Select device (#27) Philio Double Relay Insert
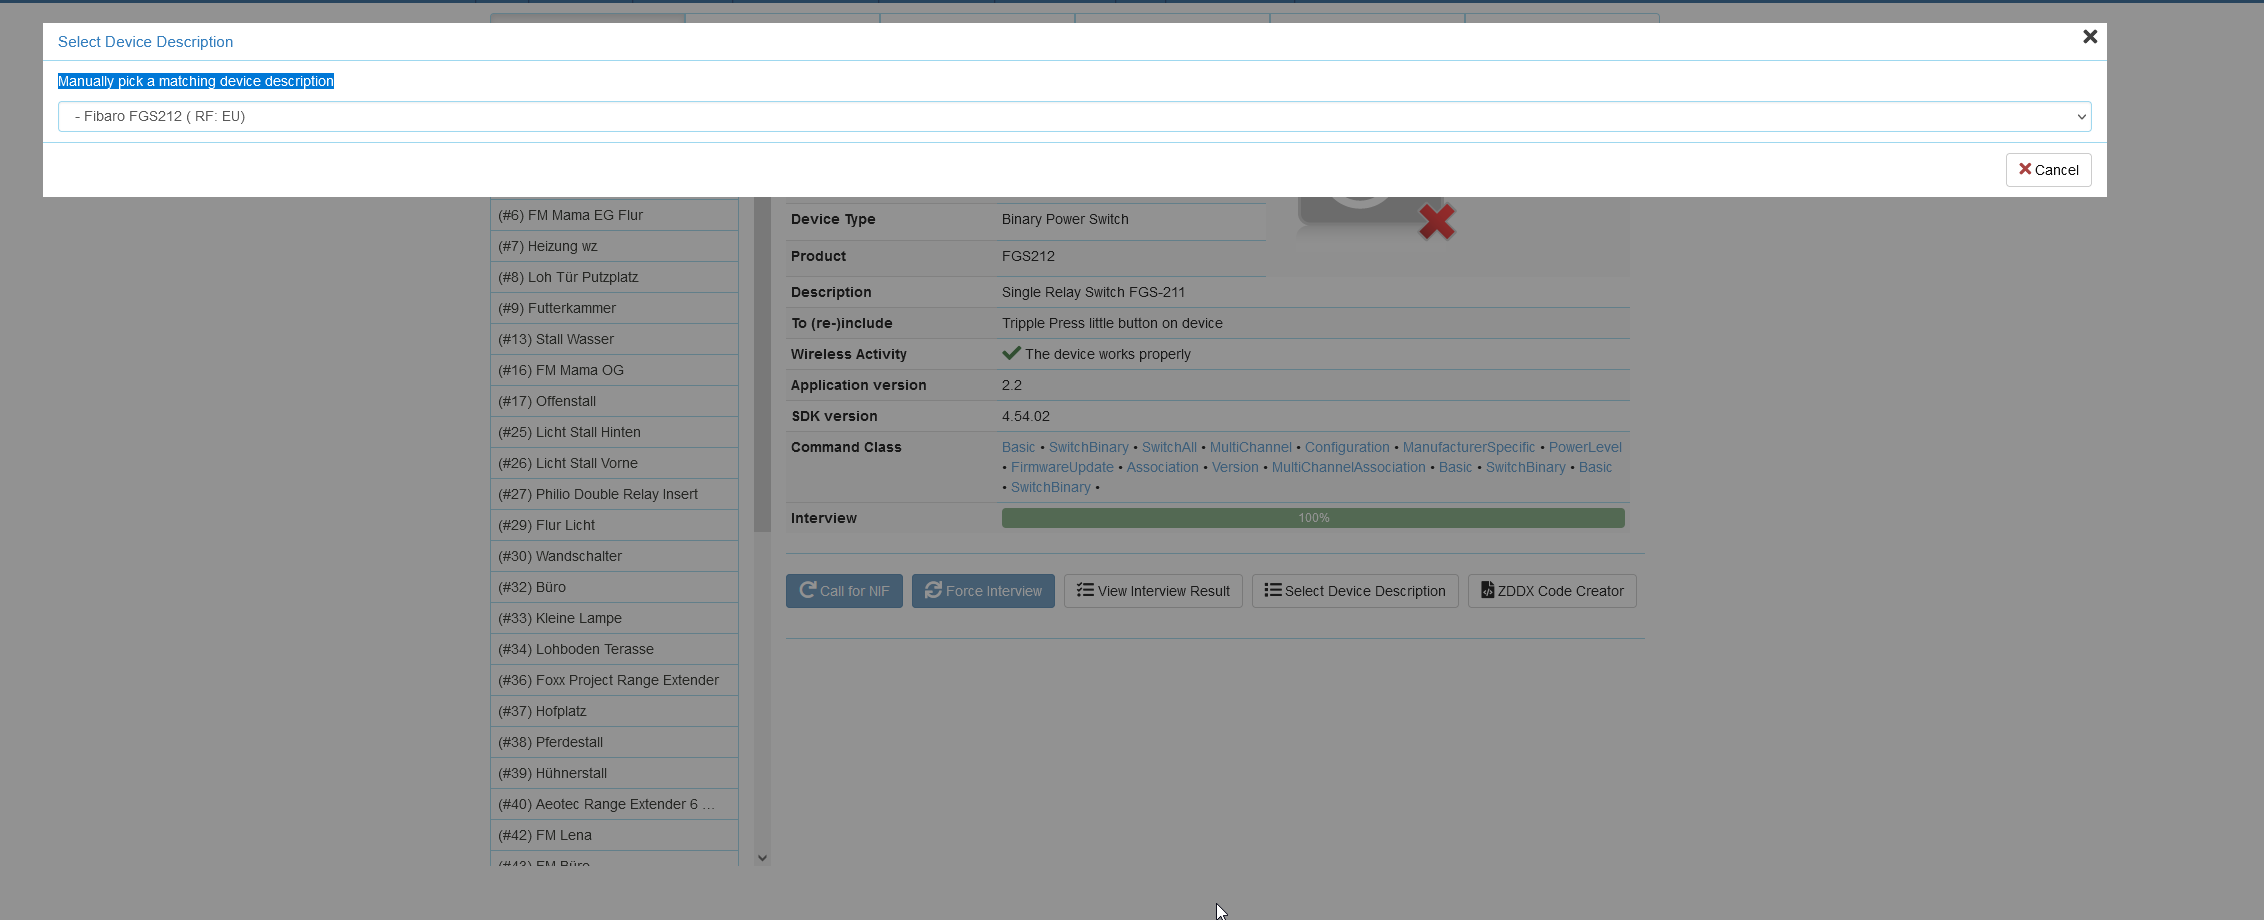Screen dimensions: 2264x920 point(614,494)
